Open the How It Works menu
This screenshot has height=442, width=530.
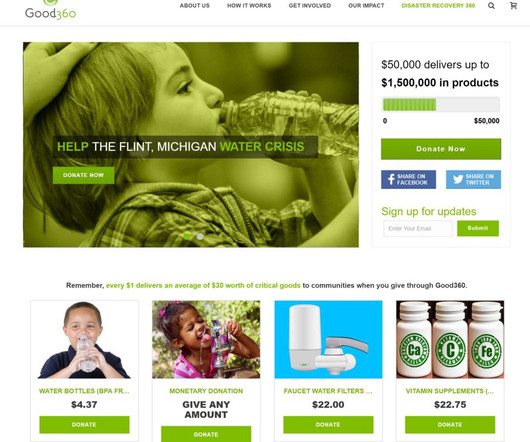click(x=249, y=6)
